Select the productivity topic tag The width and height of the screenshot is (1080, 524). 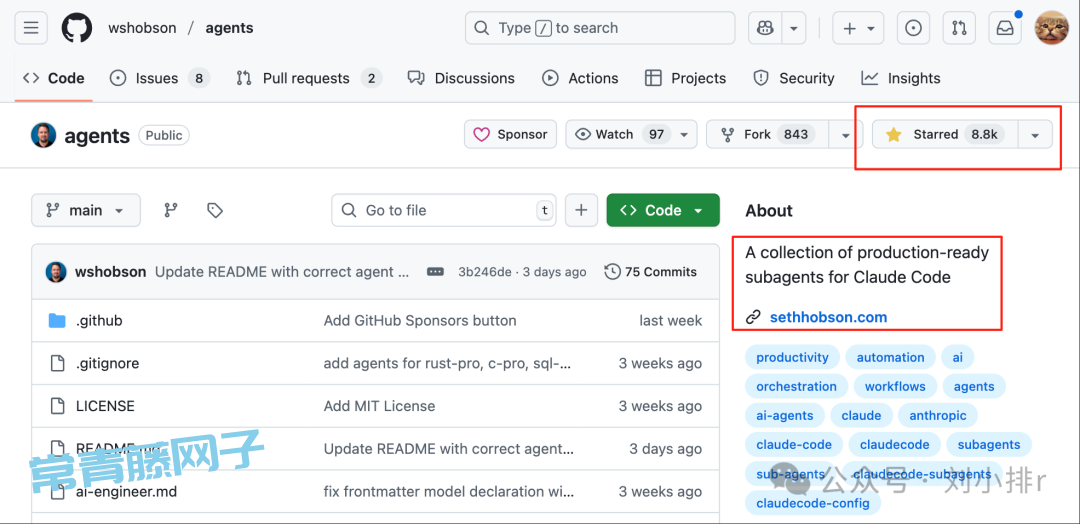pos(792,357)
